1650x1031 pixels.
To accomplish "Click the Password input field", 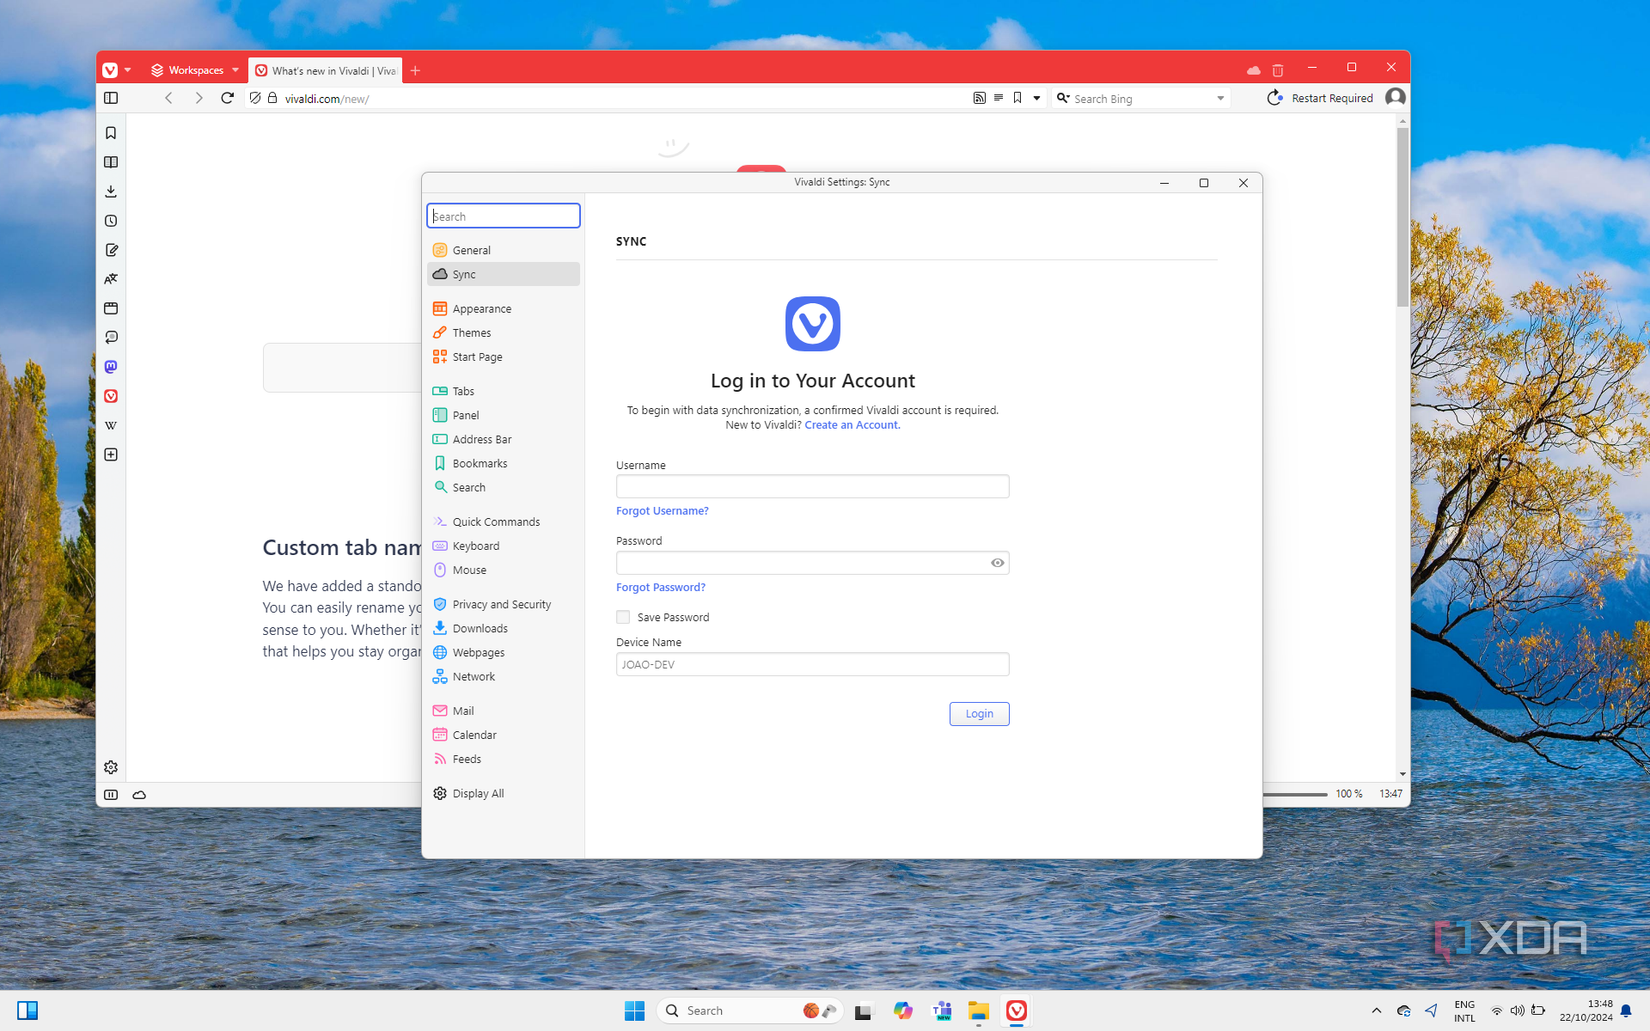I will pos(812,563).
